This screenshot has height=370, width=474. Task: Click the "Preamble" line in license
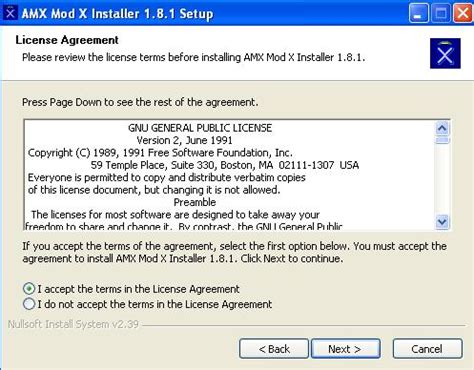pos(195,202)
